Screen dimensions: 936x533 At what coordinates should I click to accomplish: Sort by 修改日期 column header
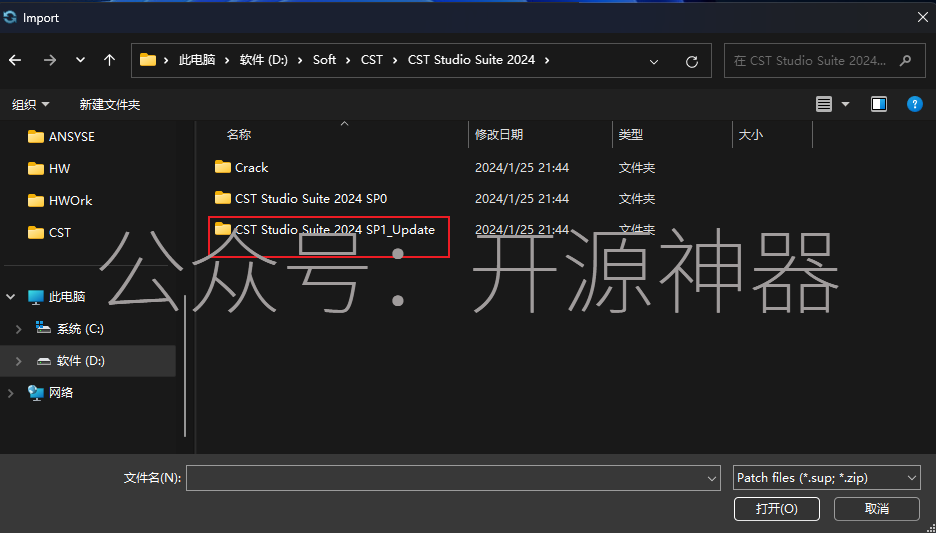pos(499,135)
